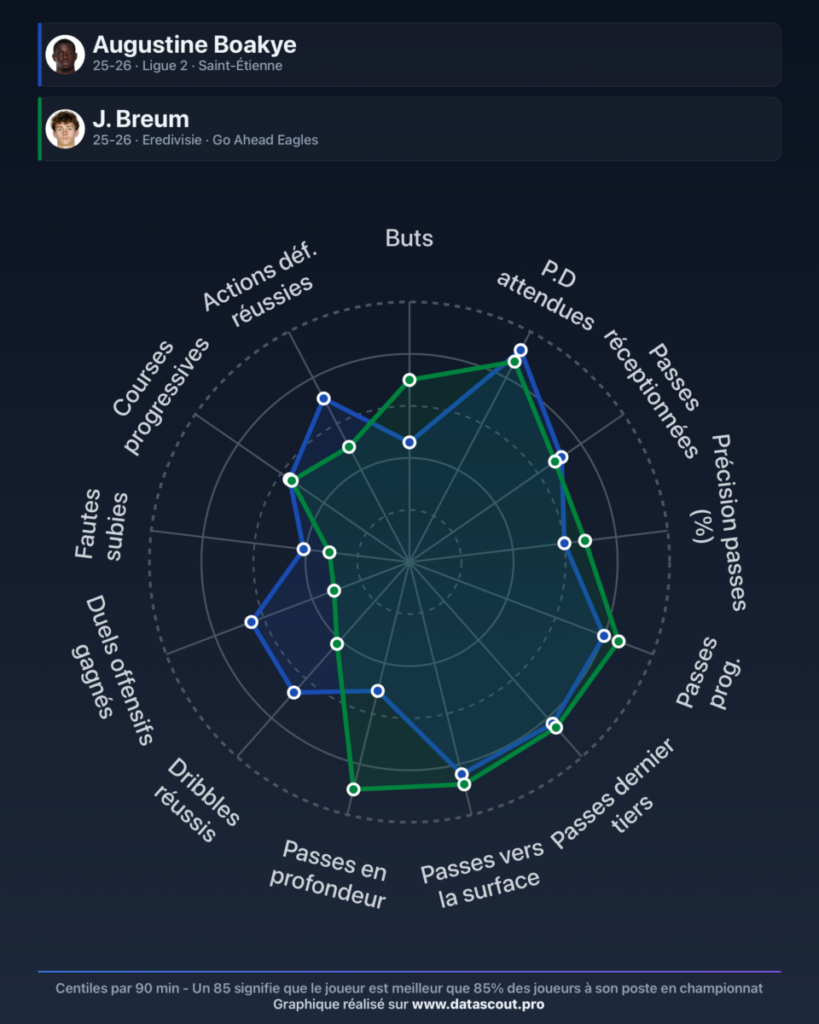
Task: Open the www.datascout.pro link
Action: pyautogui.click(x=478, y=1004)
